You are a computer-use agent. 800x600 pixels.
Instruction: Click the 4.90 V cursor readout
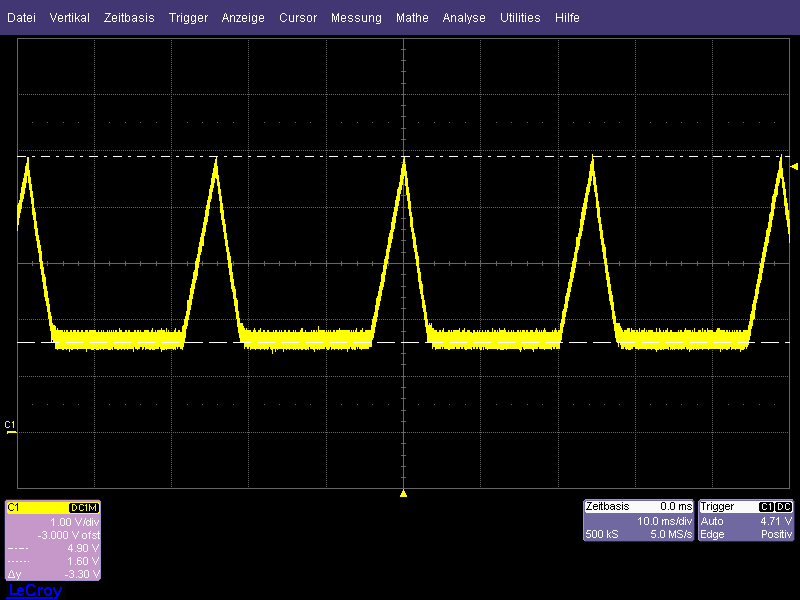(83, 548)
